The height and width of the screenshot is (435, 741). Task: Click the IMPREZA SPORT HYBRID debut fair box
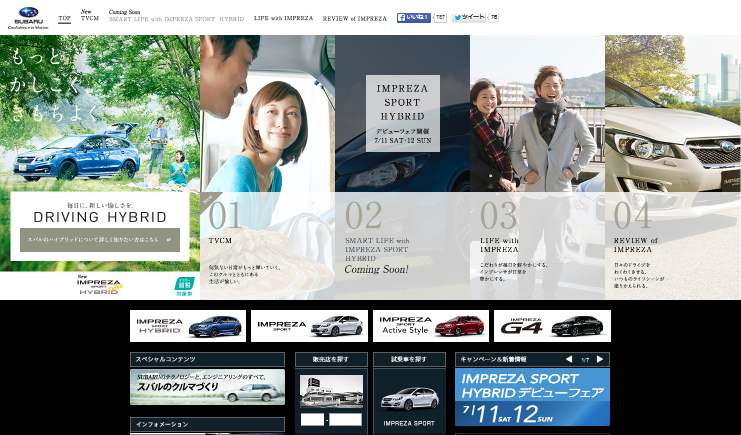[x=403, y=113]
